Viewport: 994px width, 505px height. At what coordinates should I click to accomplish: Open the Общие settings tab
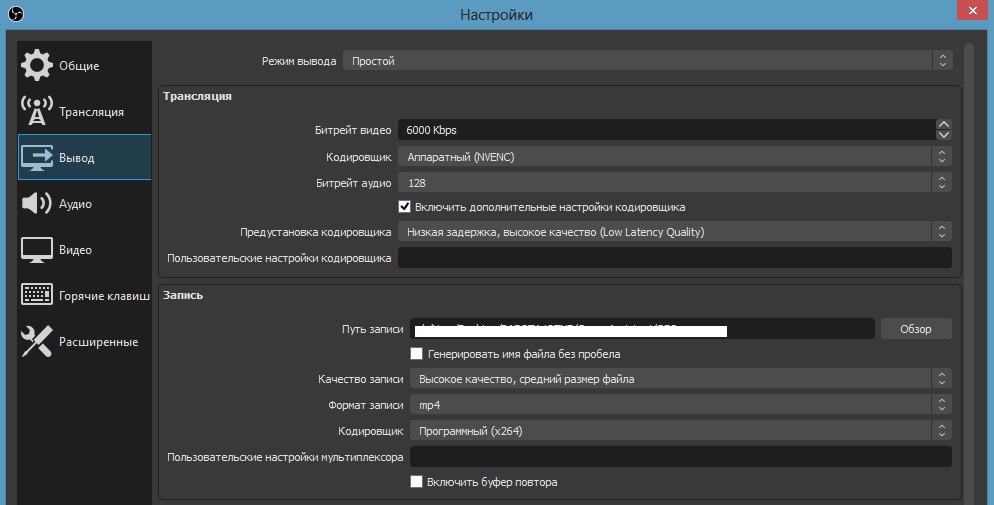coord(79,66)
